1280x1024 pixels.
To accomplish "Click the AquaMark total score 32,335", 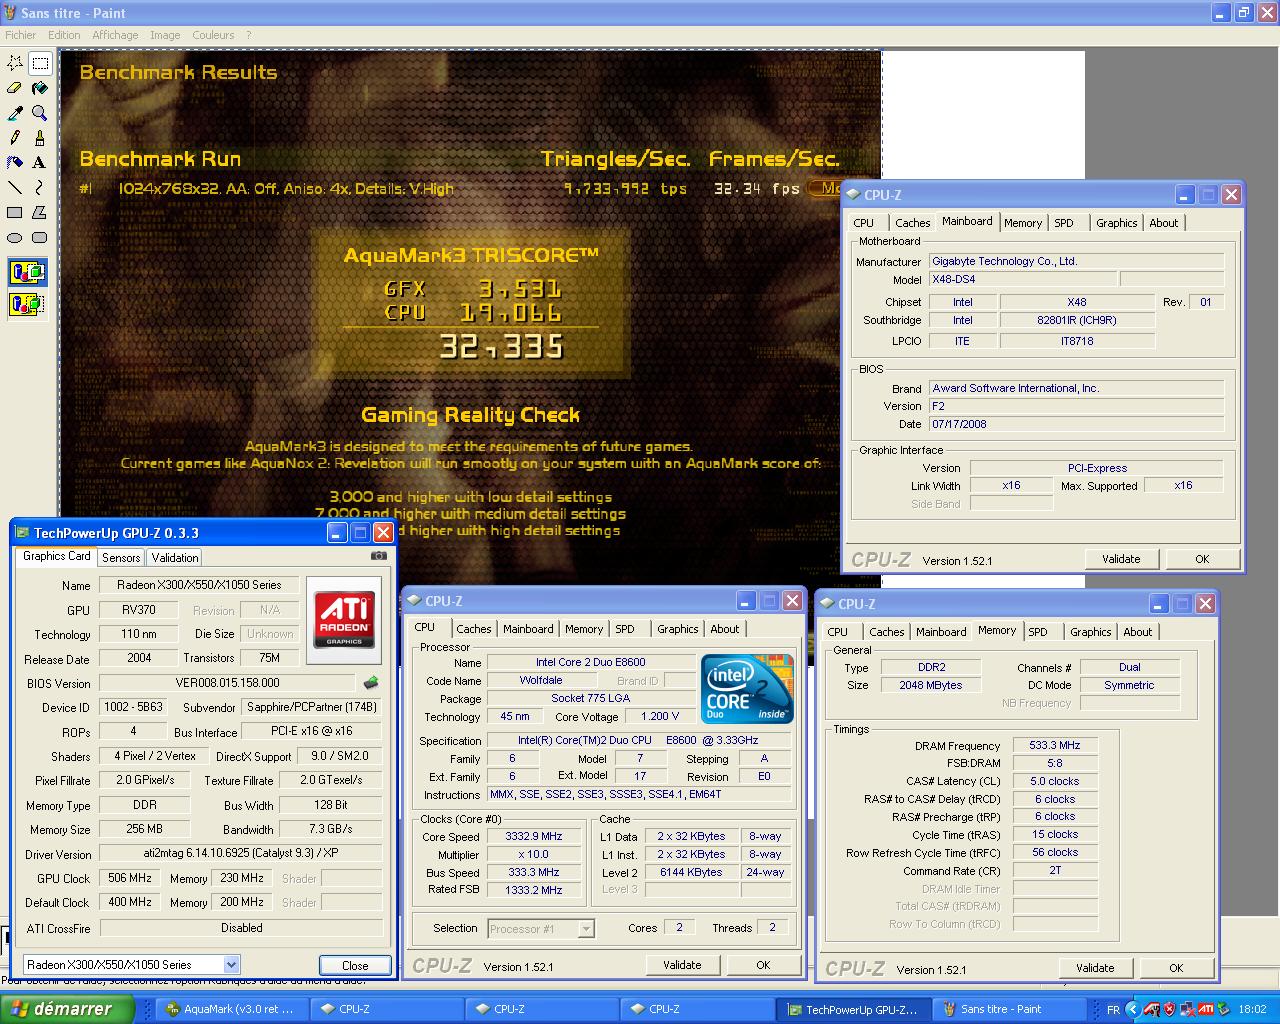I will [x=502, y=347].
